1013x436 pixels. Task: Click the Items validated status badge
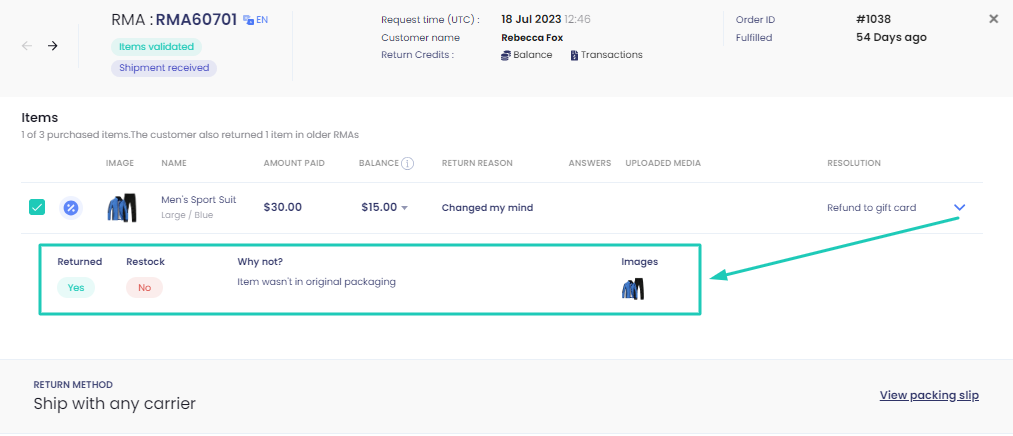(156, 47)
